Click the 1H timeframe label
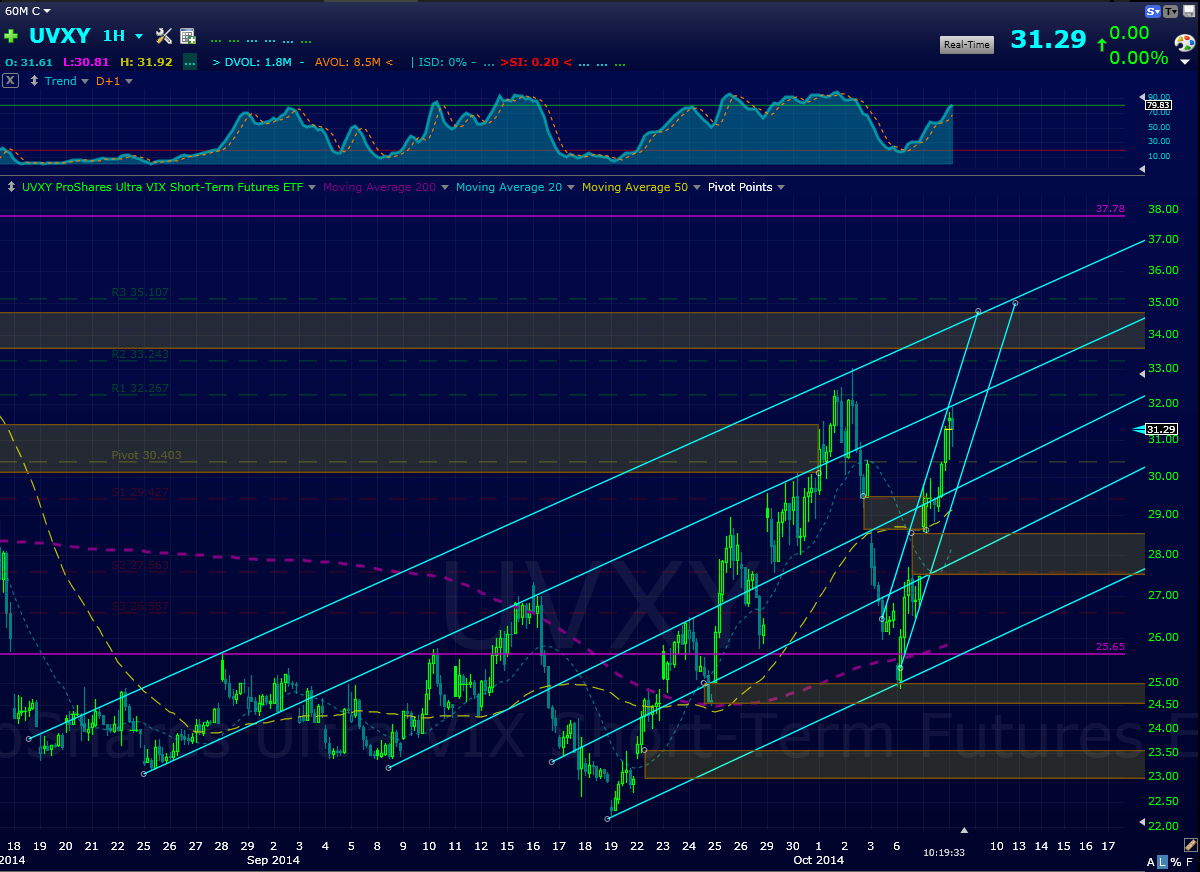 [x=114, y=36]
